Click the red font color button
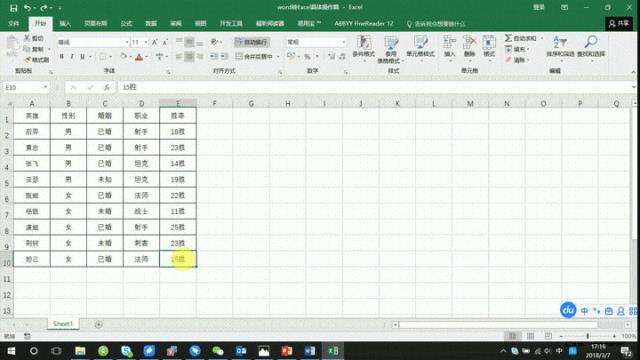Viewport: 640px width, 360px height. pos(139,57)
